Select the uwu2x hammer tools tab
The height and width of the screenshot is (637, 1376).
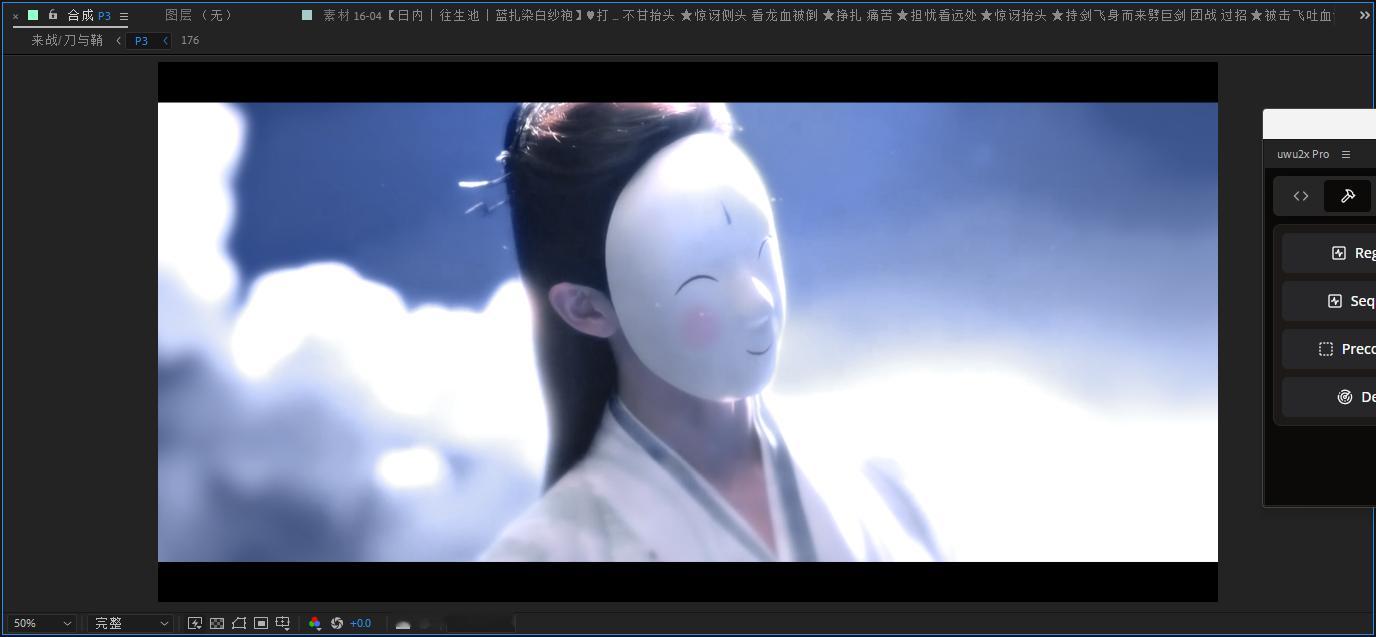[1348, 196]
